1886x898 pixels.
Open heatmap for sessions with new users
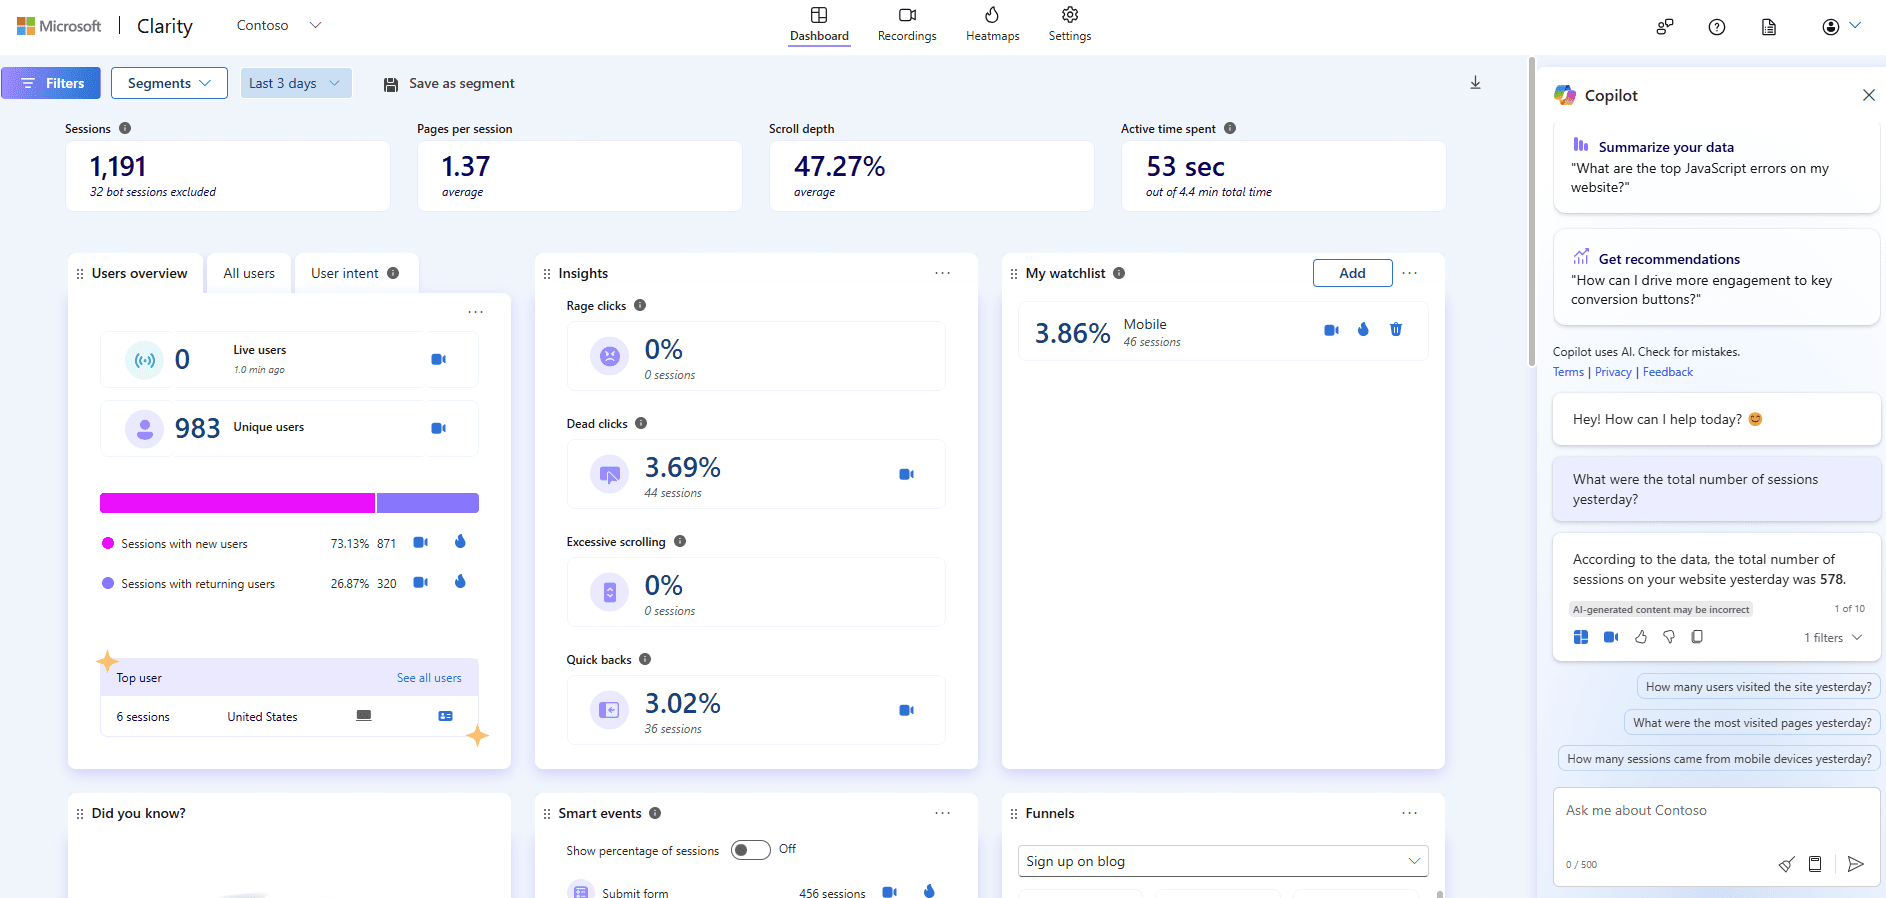pyautogui.click(x=460, y=542)
